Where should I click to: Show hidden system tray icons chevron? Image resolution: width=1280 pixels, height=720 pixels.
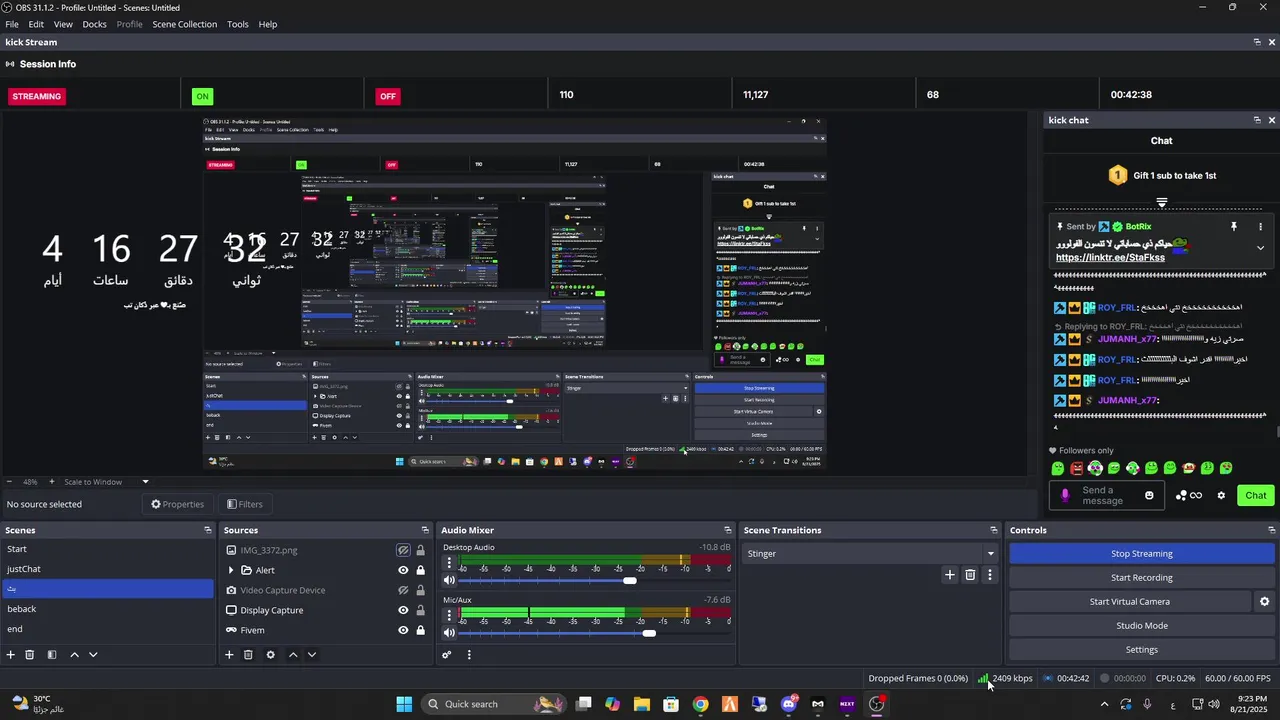tap(1104, 704)
